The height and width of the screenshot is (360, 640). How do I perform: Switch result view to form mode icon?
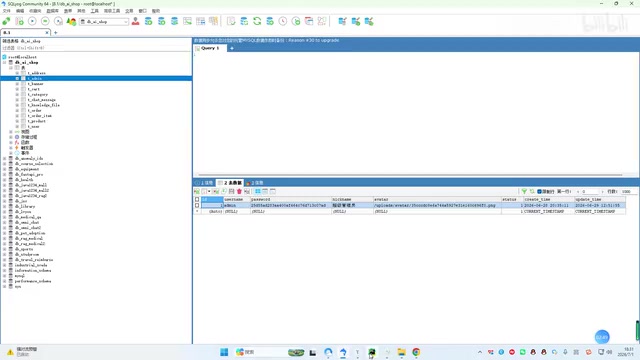click(265, 191)
